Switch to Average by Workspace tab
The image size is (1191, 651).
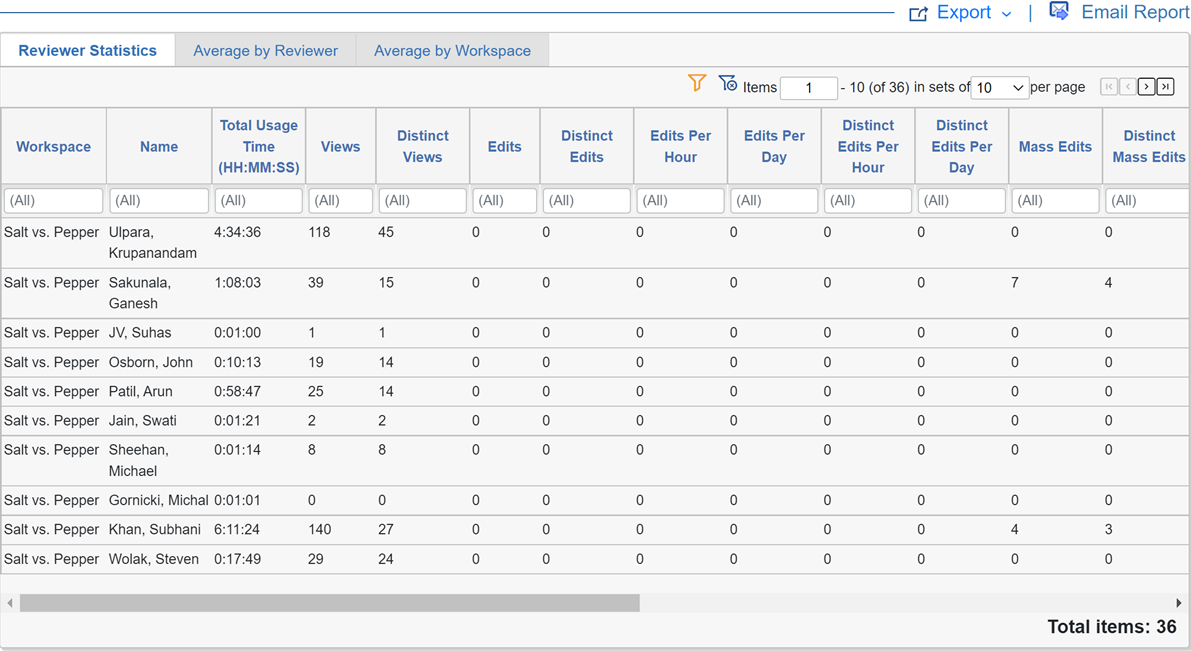[452, 51]
